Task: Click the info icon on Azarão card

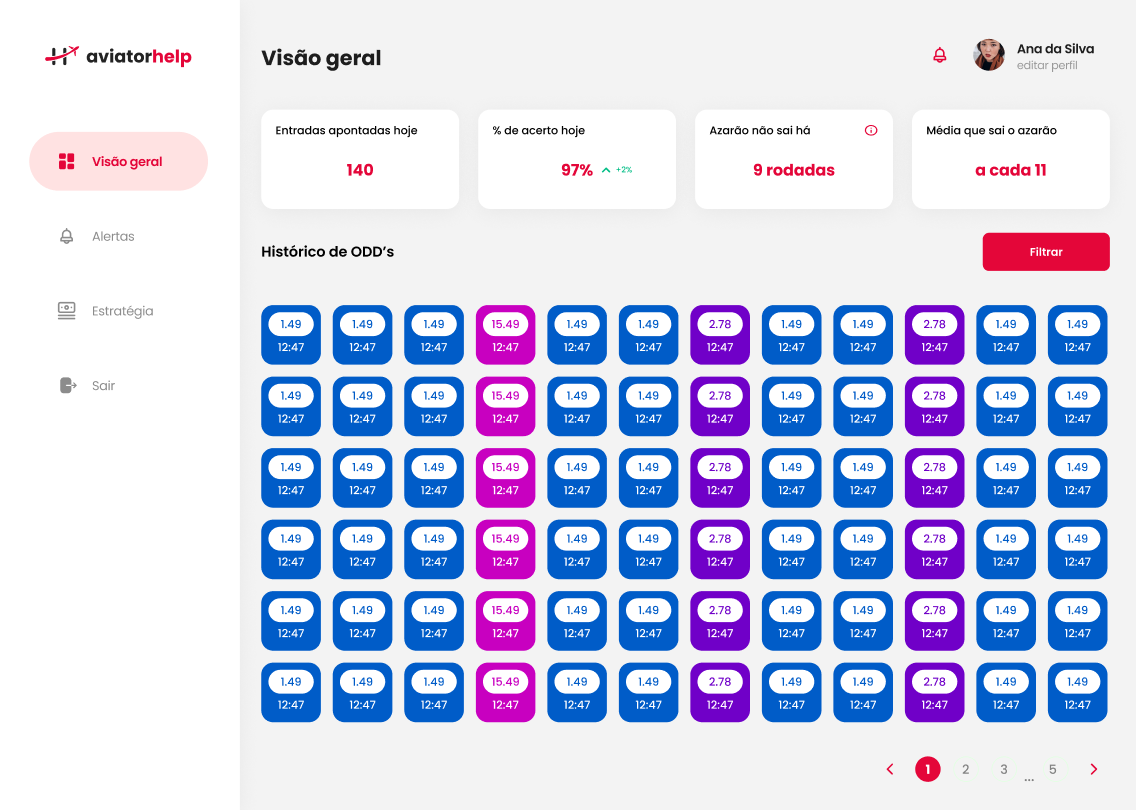Action: [x=871, y=130]
